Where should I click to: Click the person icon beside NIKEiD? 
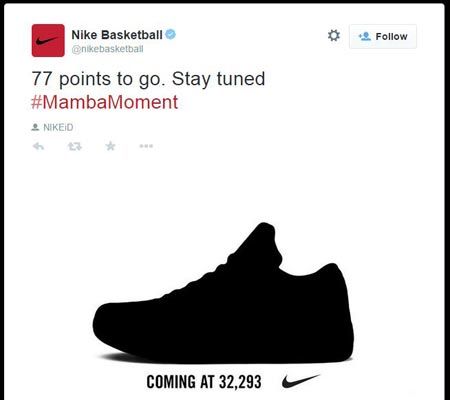click(35, 127)
